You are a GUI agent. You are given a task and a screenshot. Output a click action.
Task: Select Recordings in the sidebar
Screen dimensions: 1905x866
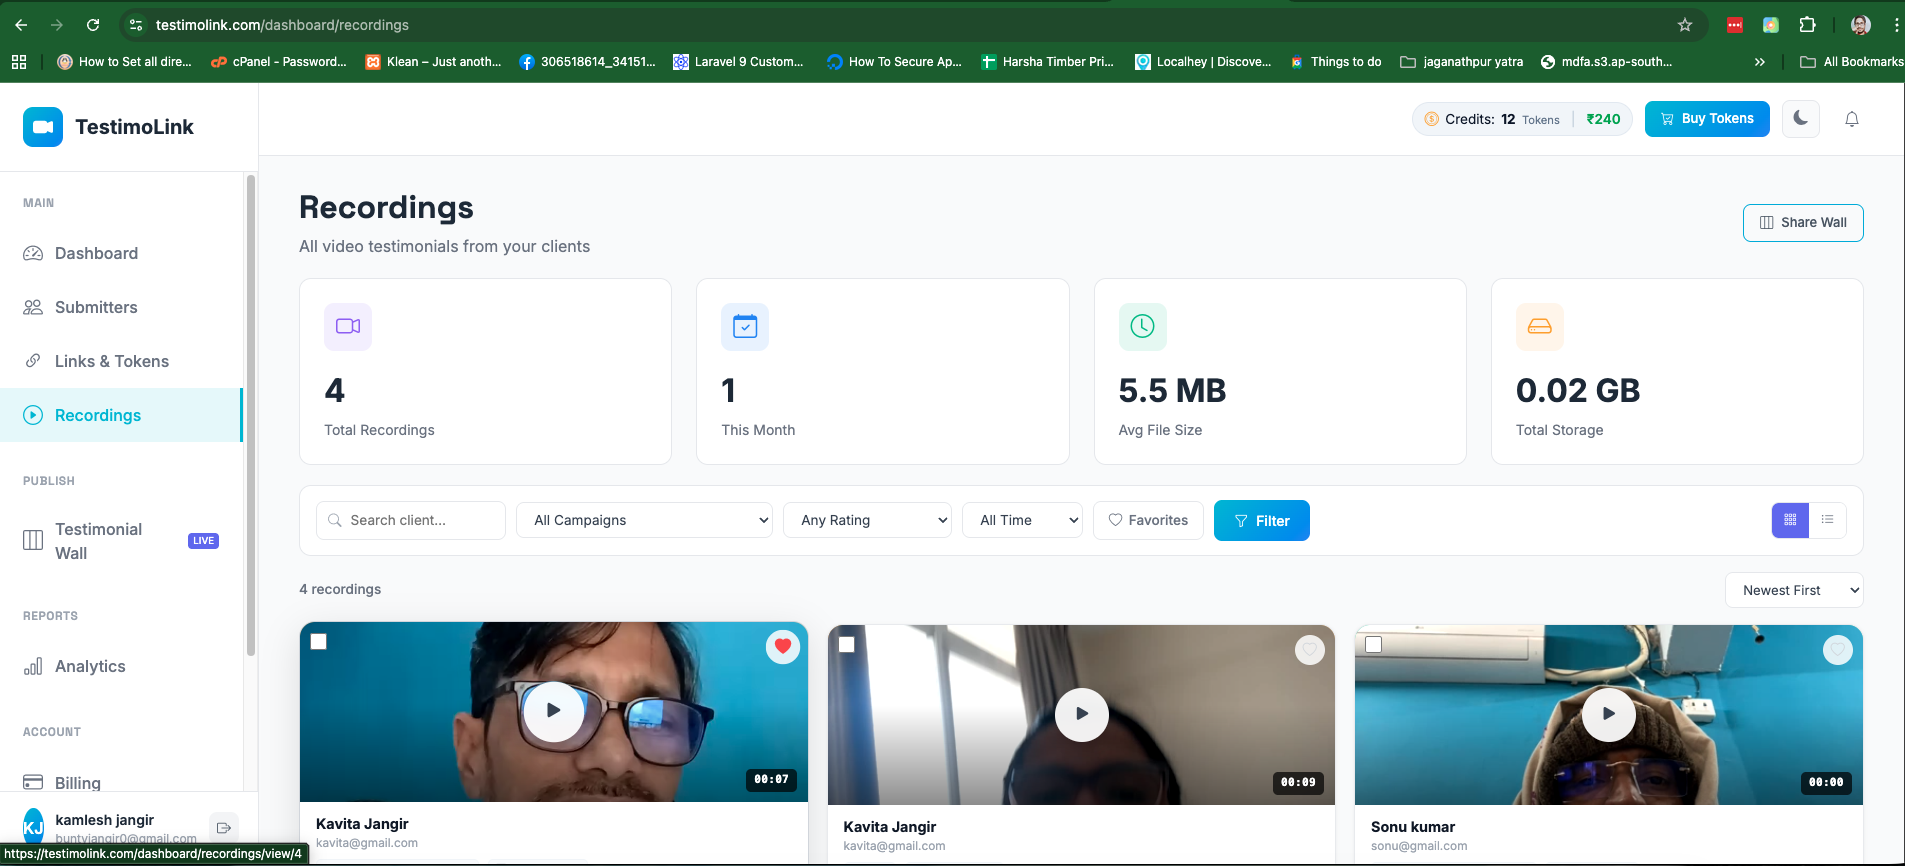[121, 415]
